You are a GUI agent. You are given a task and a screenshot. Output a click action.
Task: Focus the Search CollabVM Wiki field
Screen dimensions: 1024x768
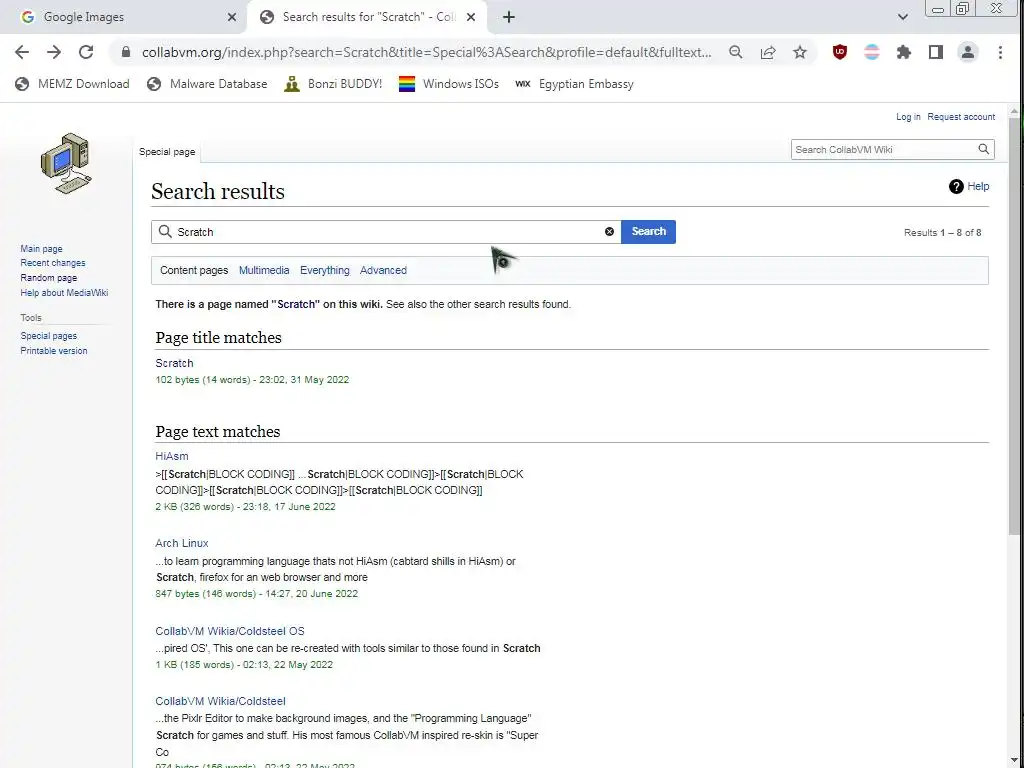pyautogui.click(x=884, y=150)
